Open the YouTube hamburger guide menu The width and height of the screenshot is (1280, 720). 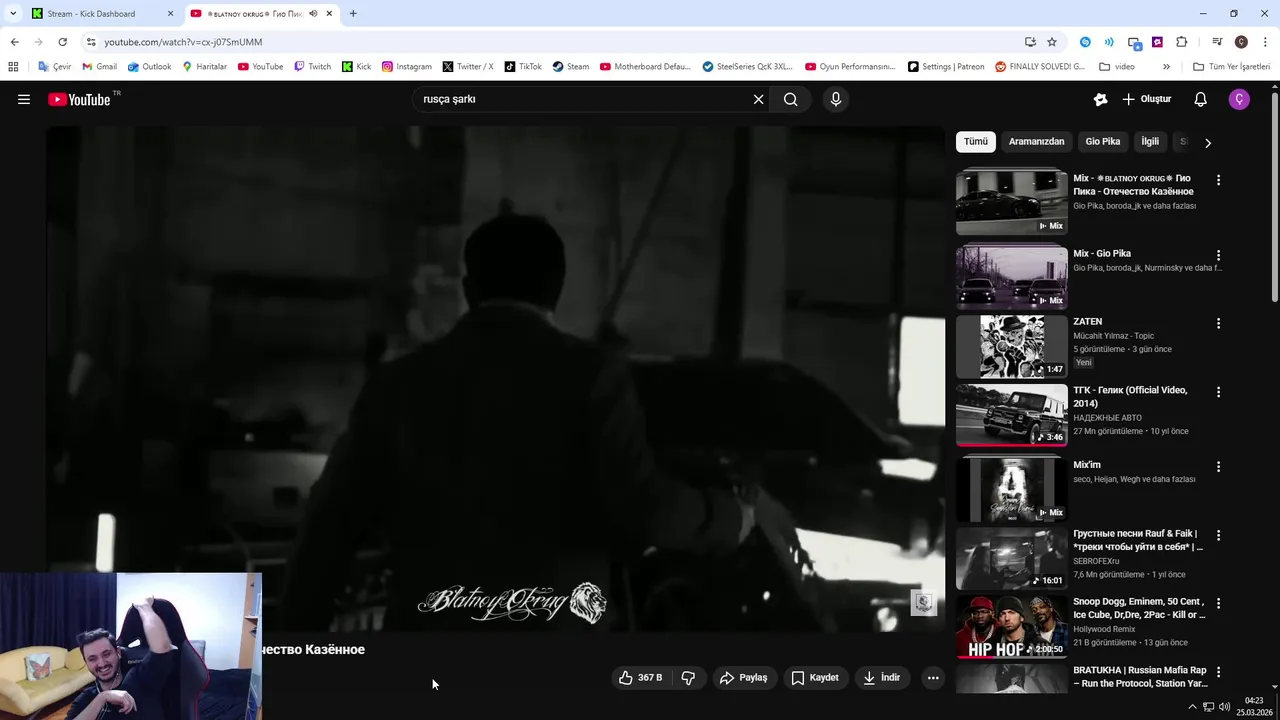tap(24, 99)
